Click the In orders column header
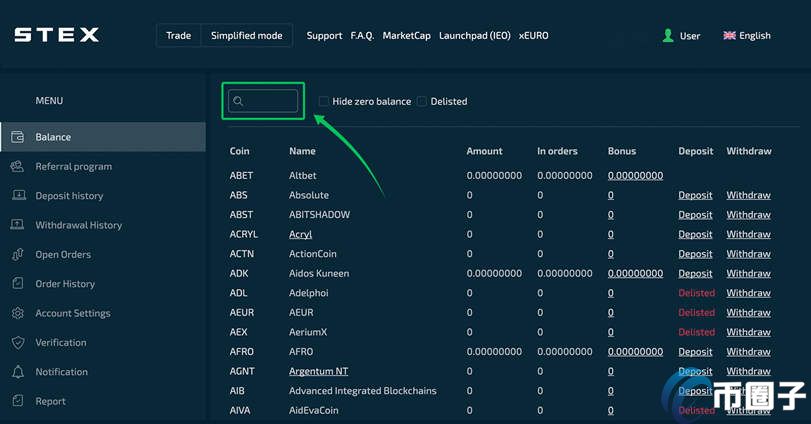Viewport: 811px width, 424px height. pos(557,151)
